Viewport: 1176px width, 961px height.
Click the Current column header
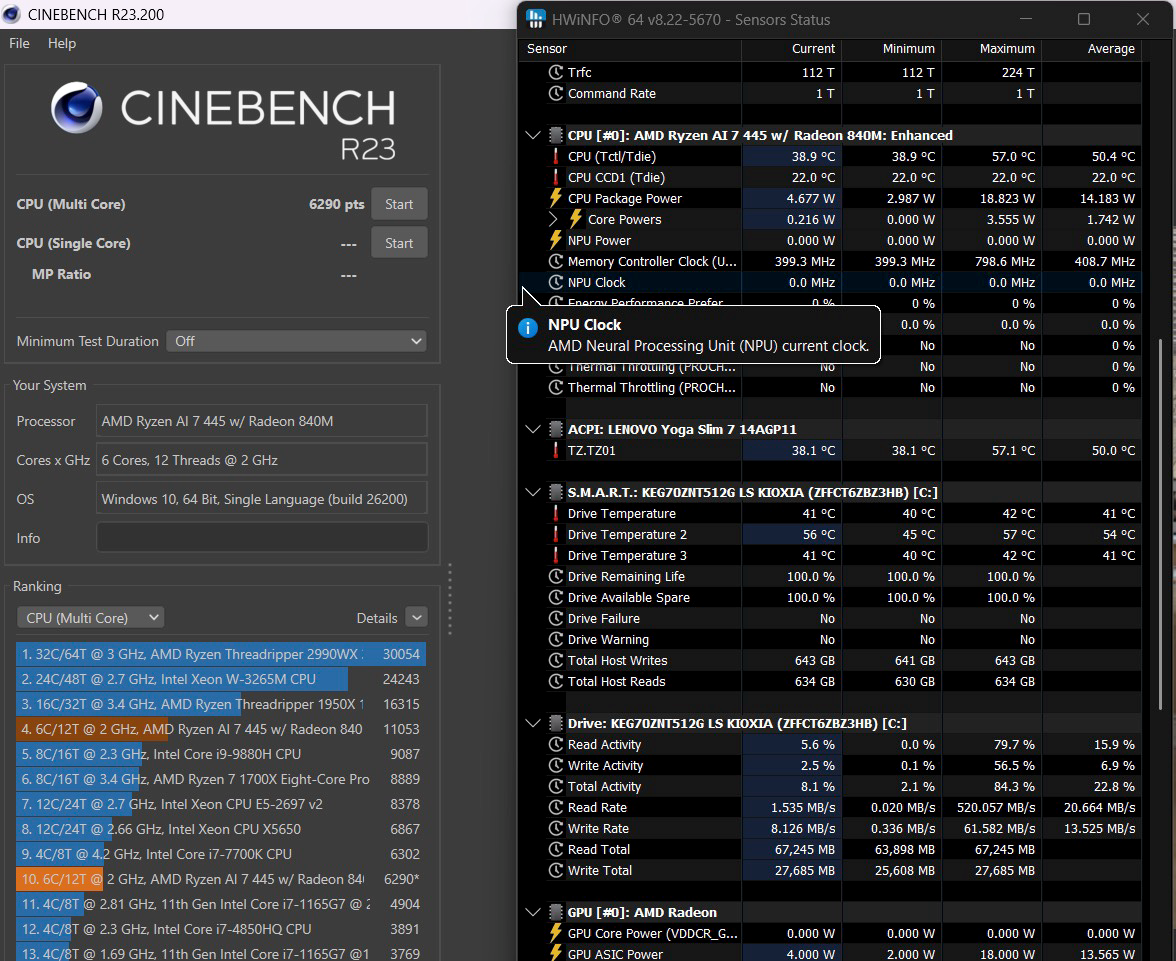click(791, 49)
